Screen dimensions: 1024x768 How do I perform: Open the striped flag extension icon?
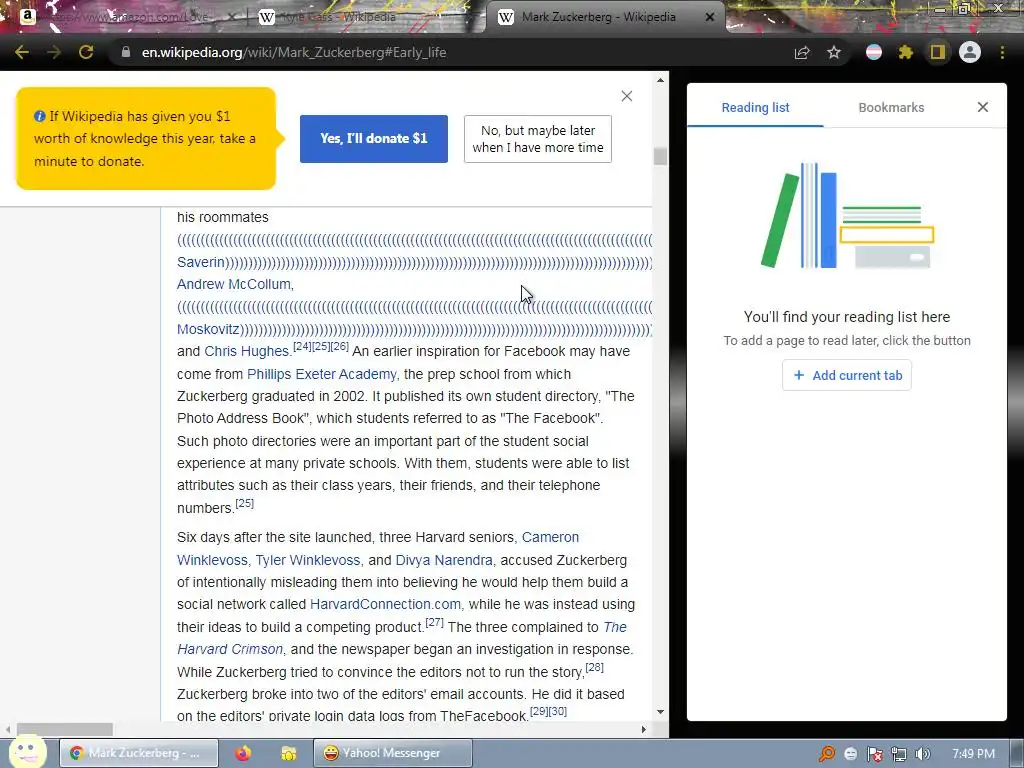click(x=874, y=52)
